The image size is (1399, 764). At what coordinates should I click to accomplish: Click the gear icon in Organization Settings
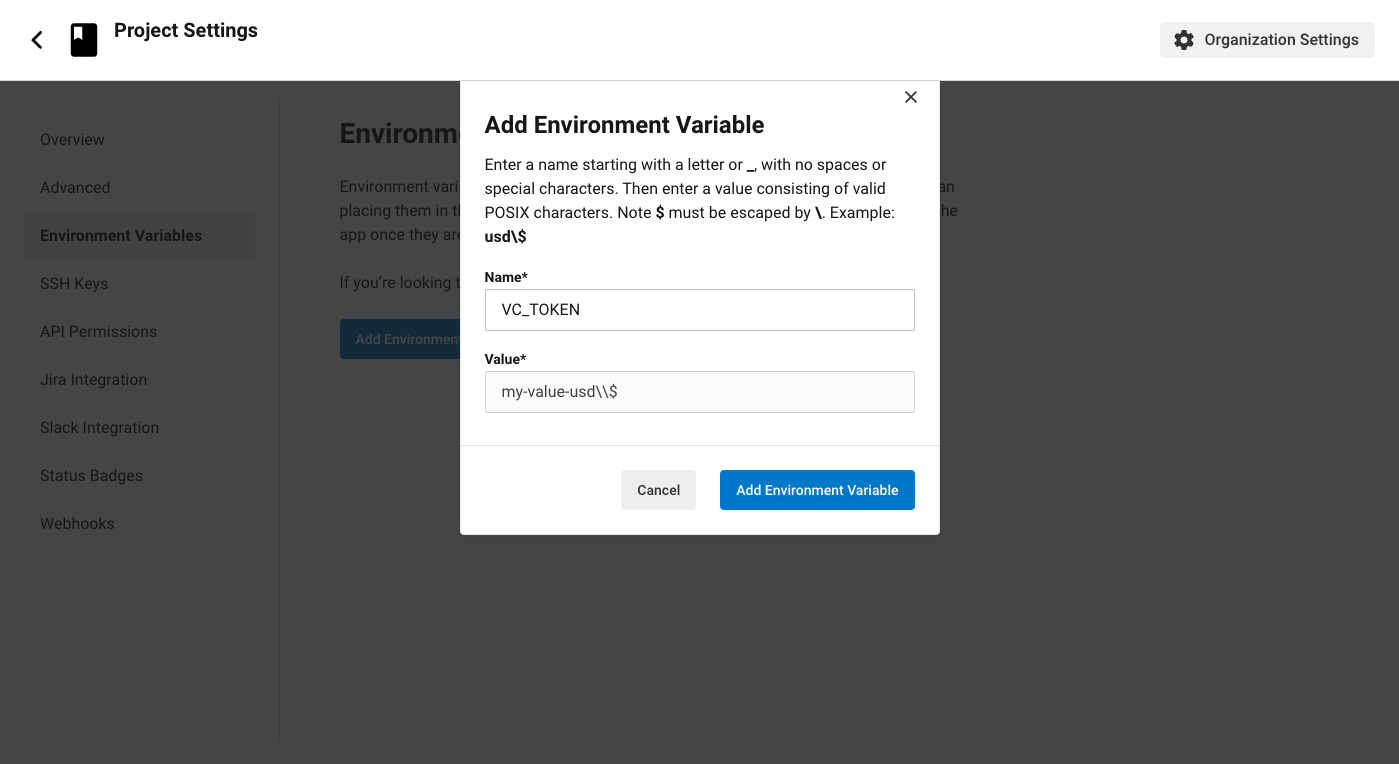pyautogui.click(x=1184, y=40)
